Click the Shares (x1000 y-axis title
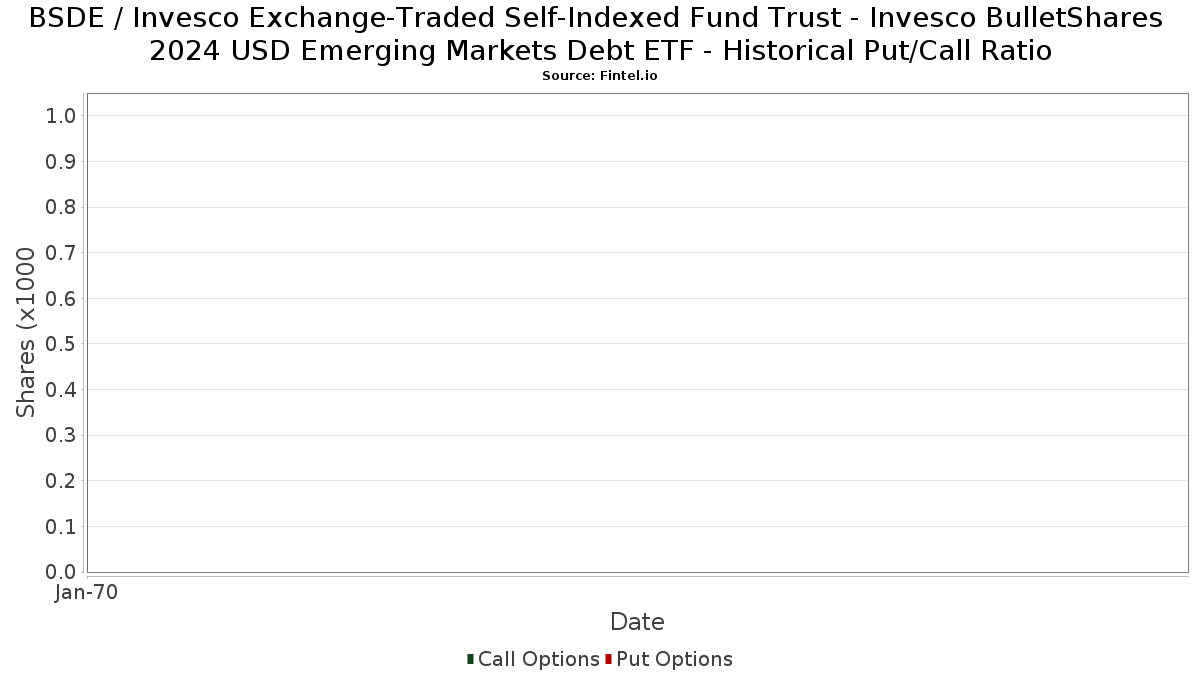Screen dimensions: 1200x675 26,333
